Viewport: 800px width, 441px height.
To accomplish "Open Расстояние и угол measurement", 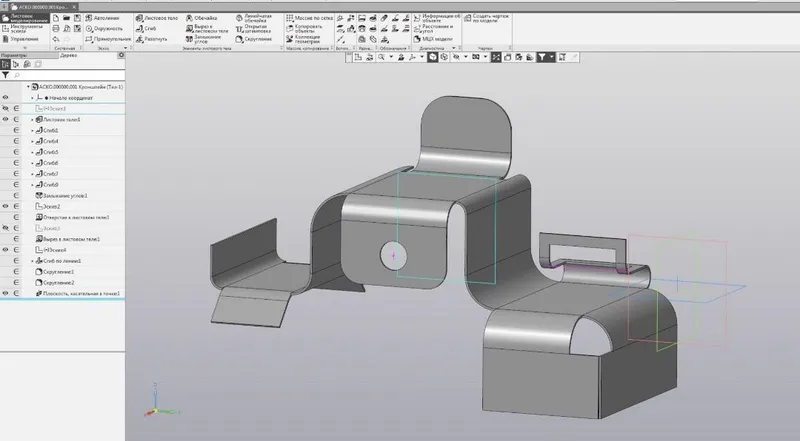I will click(x=433, y=29).
